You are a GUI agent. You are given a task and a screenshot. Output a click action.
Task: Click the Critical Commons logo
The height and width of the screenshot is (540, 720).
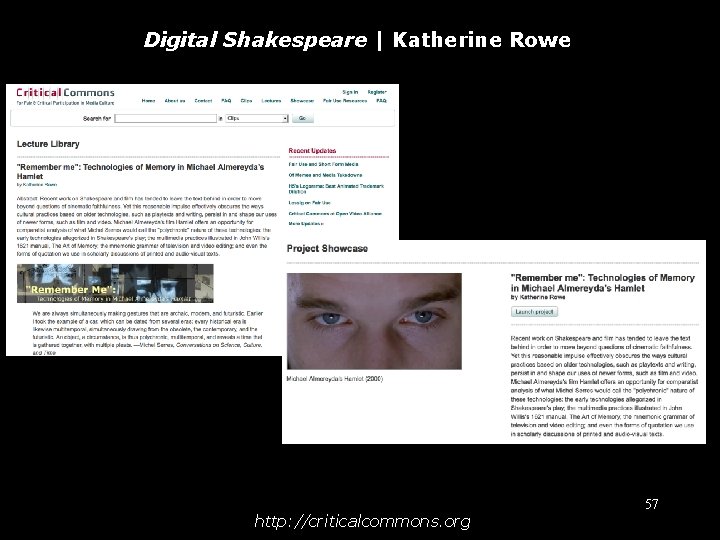pyautogui.click(x=65, y=93)
